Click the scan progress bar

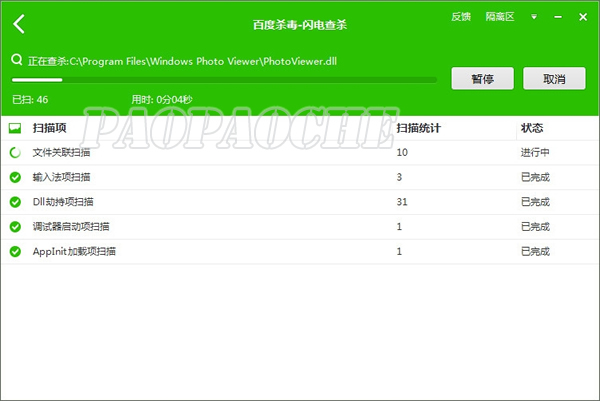pyautogui.click(x=224, y=79)
